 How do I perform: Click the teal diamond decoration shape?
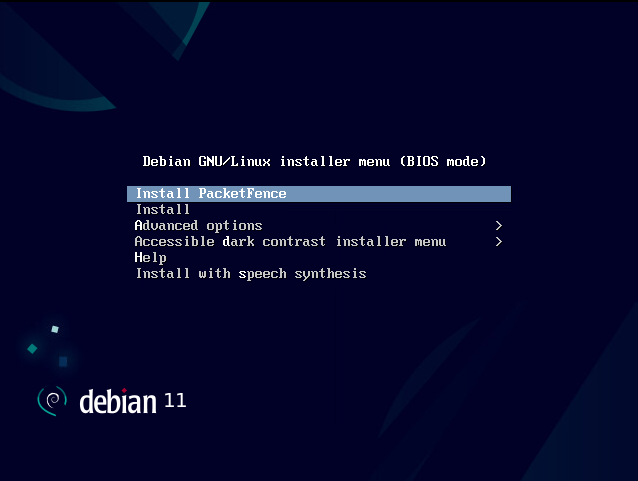pos(32,349)
